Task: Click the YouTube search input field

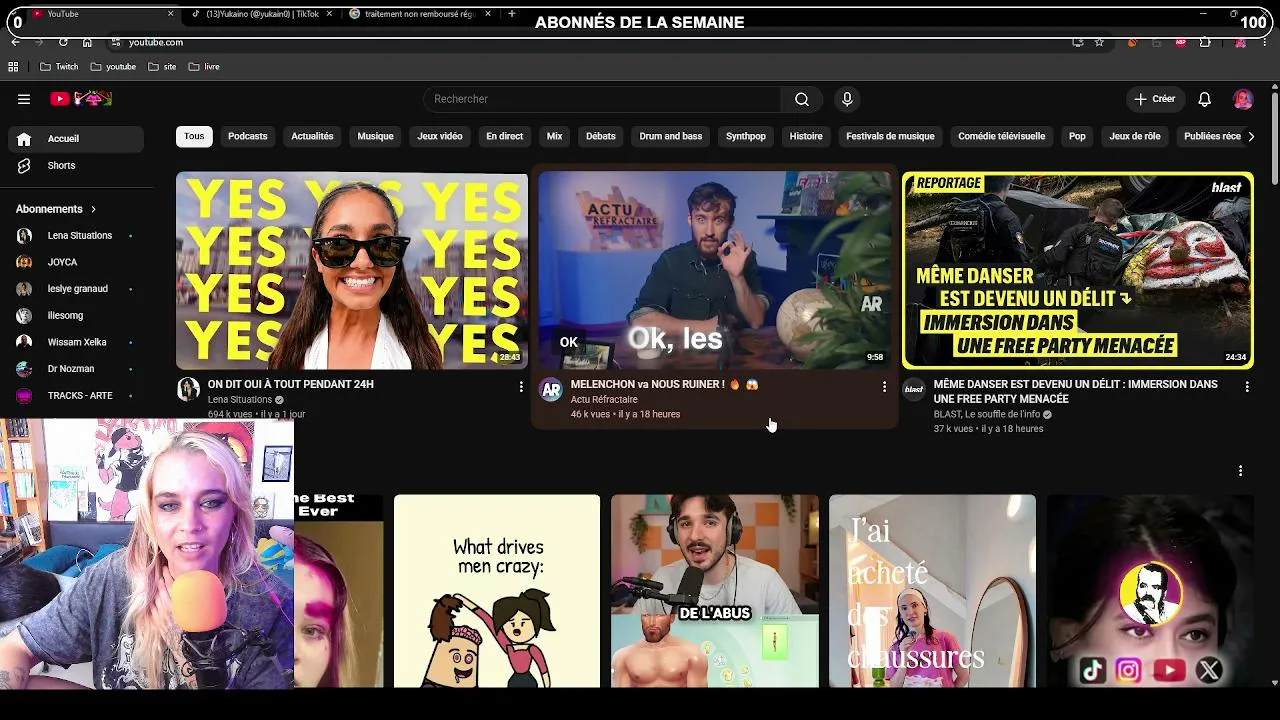Action: 603,99
